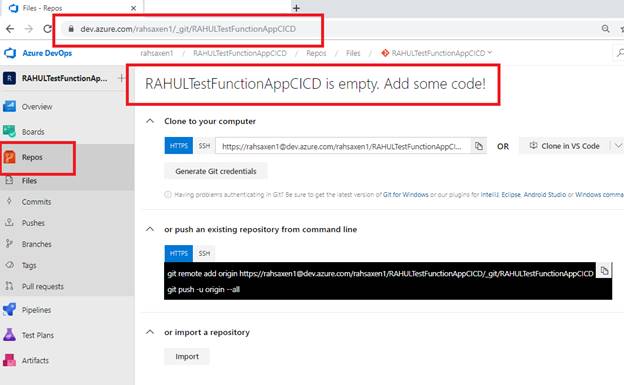Click Files in the breadcrumb
This screenshot has width=624, height=385.
(353, 53)
